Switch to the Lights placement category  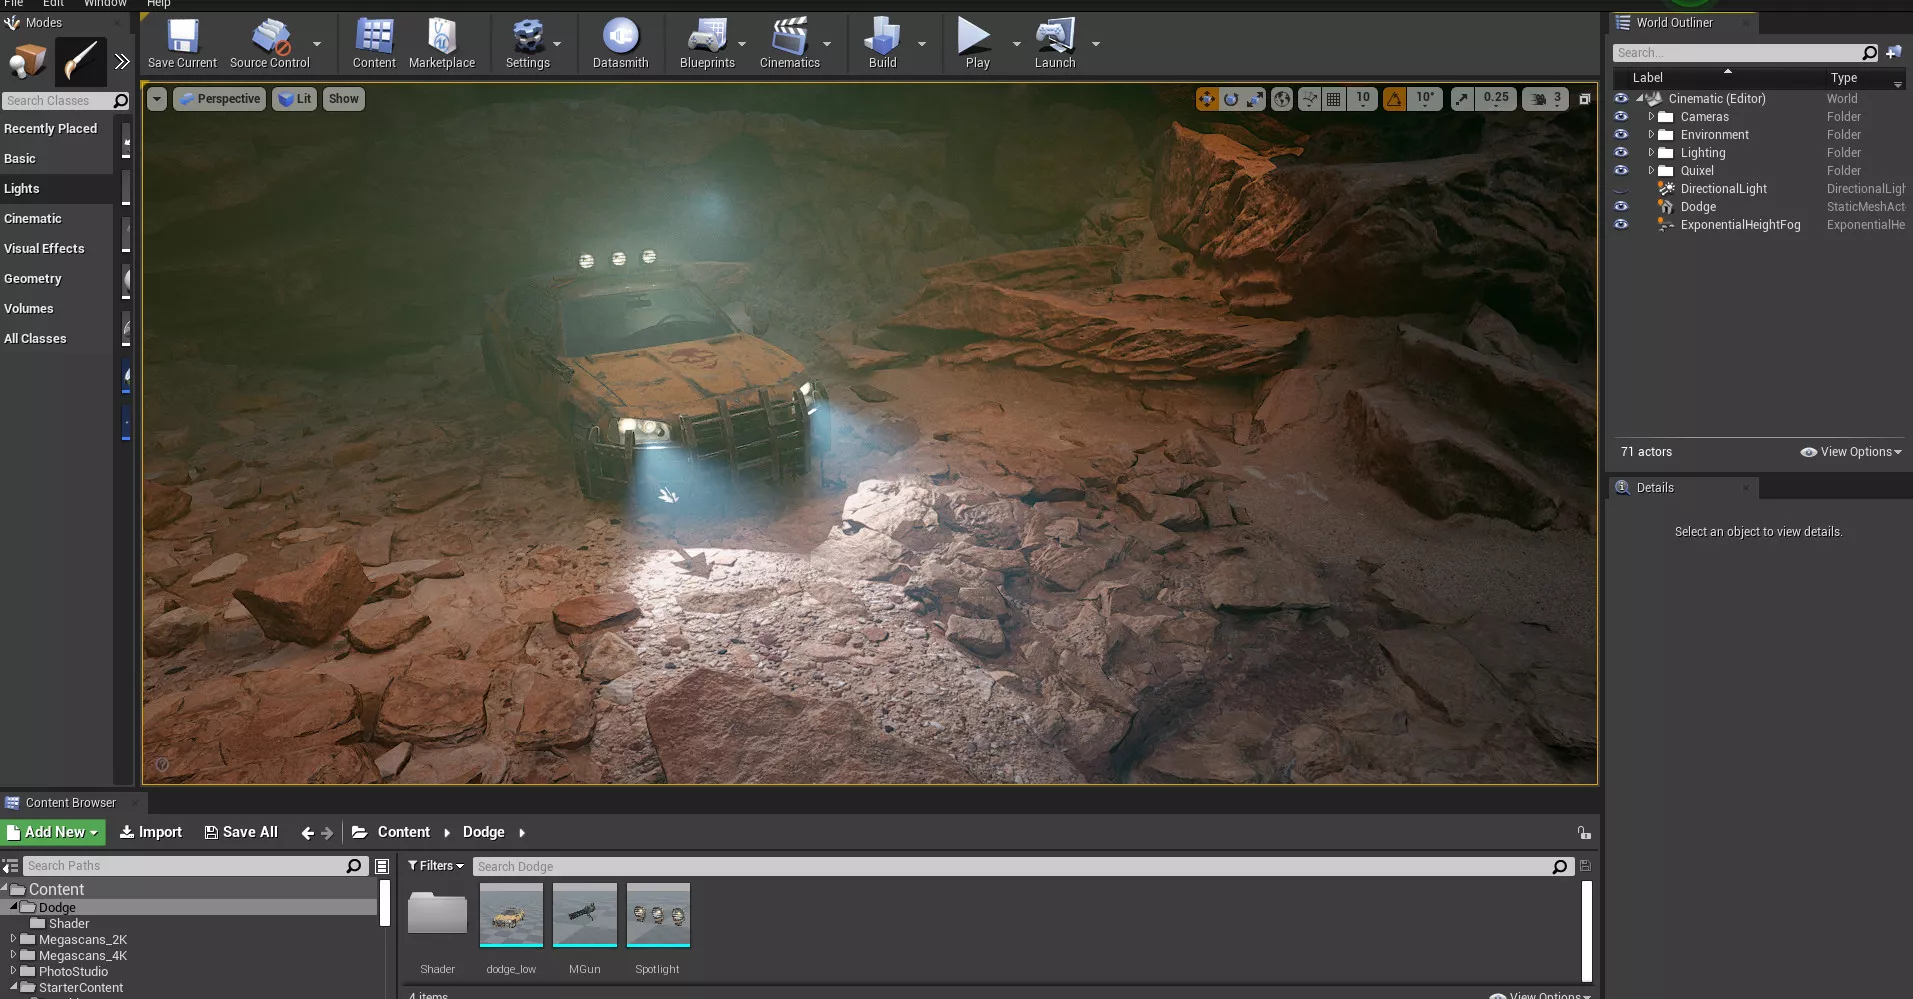(22, 189)
